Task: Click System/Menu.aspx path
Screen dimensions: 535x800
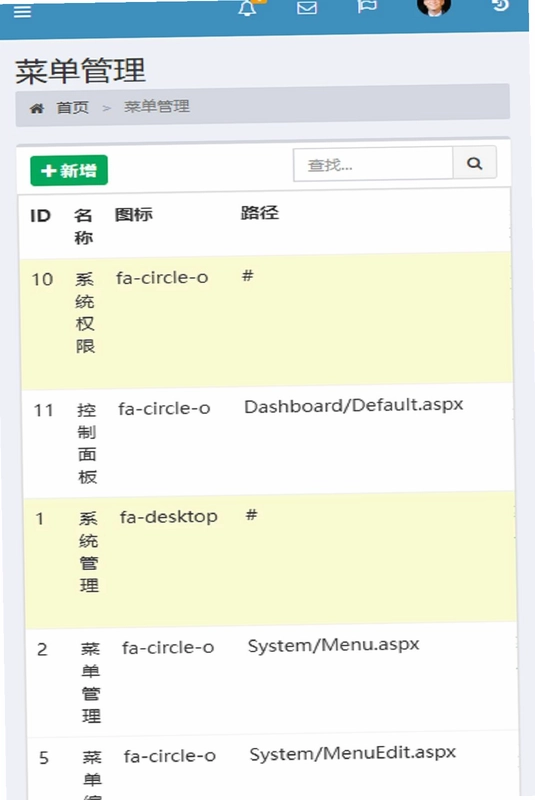Action: (x=334, y=645)
